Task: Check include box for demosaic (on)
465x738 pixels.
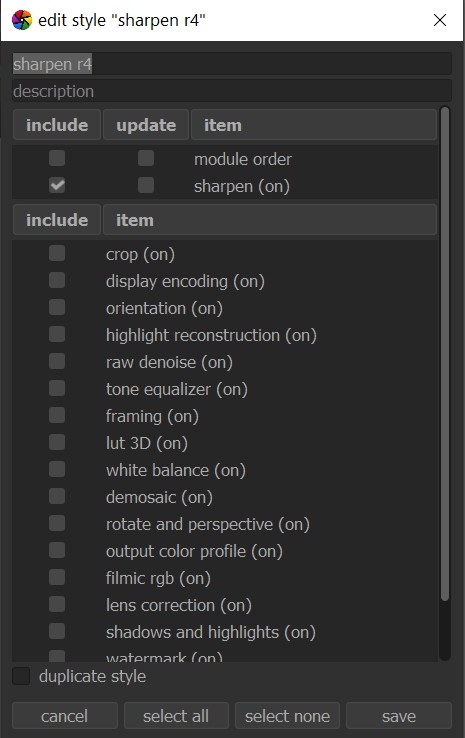Action: (x=57, y=497)
